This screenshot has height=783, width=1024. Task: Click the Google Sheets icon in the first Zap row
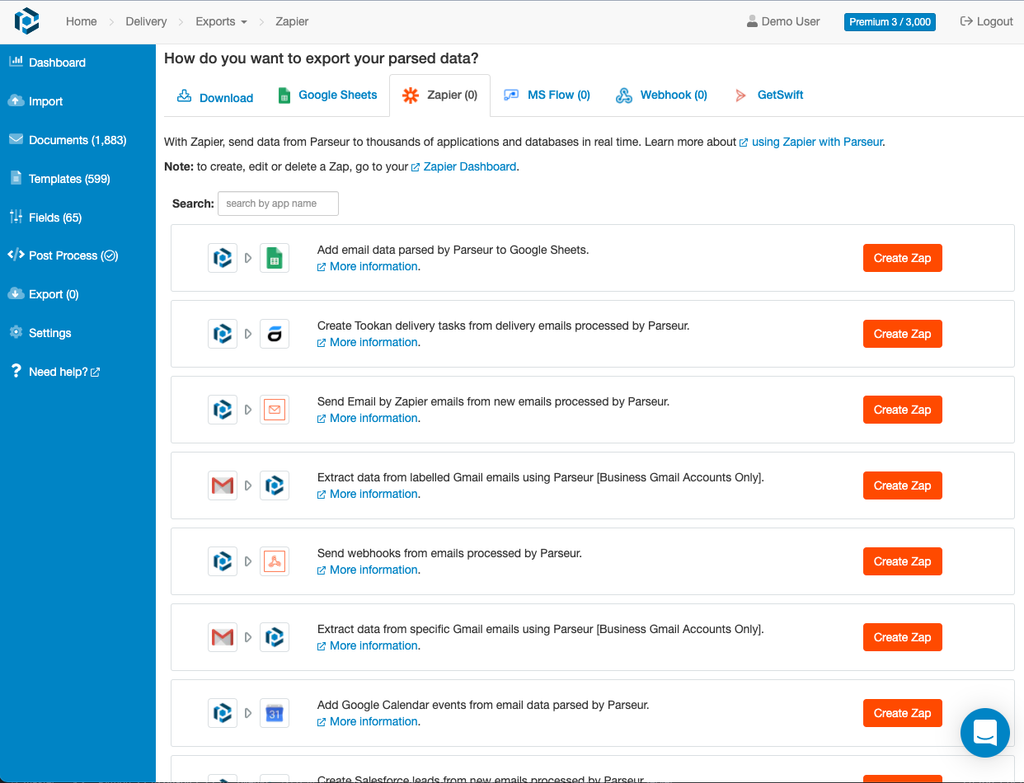tap(274, 257)
